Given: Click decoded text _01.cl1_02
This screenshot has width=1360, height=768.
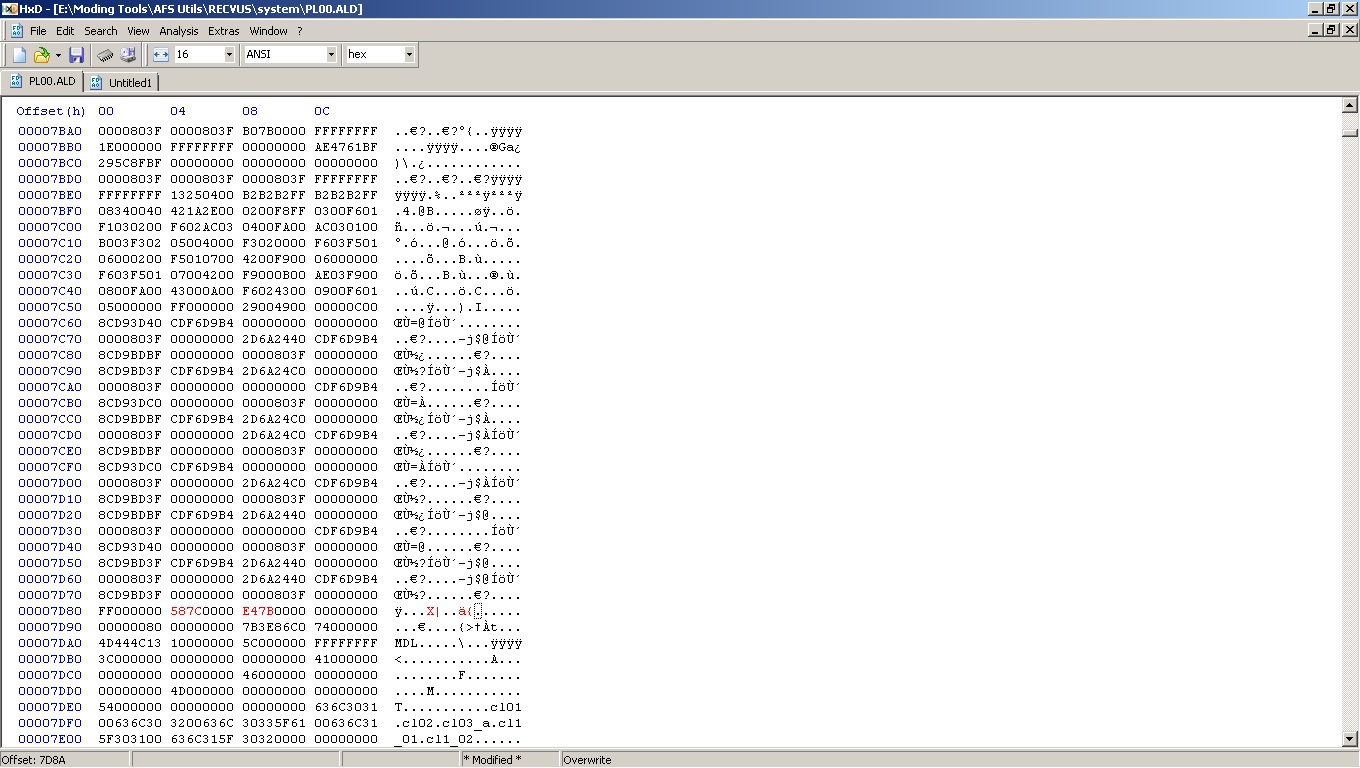Looking at the screenshot, I should (458, 739).
